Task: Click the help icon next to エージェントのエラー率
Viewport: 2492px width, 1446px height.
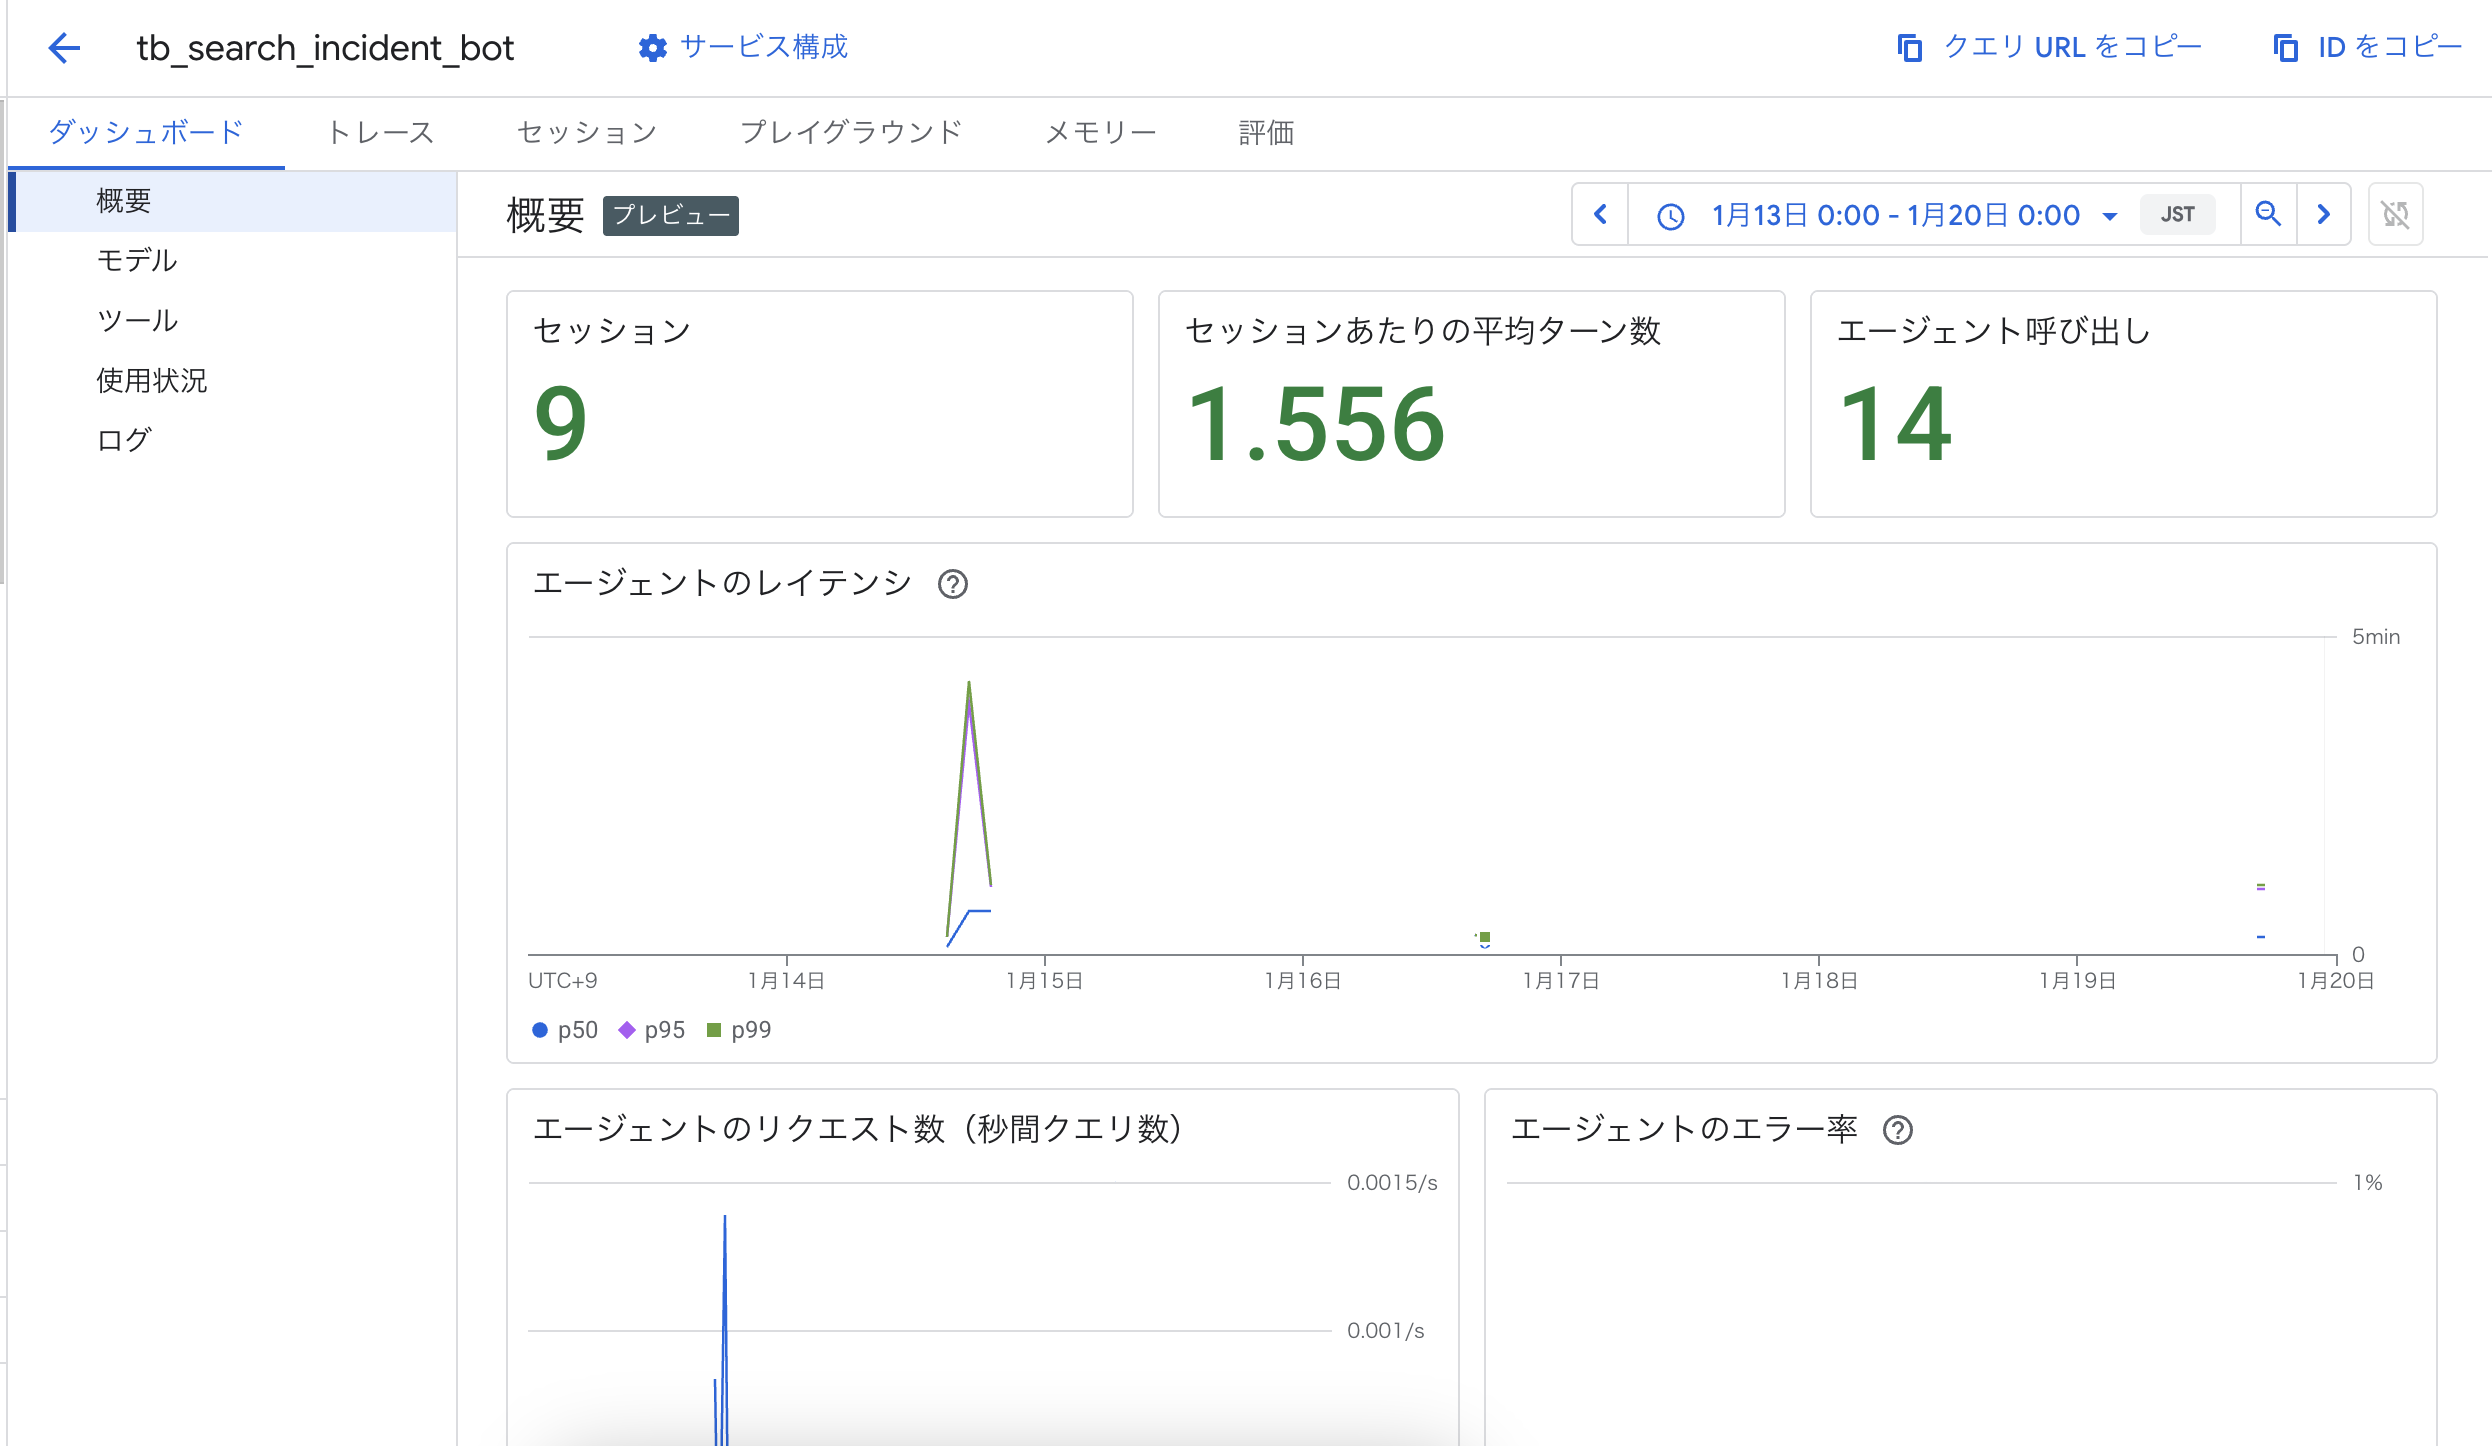Action: click(x=1898, y=1130)
